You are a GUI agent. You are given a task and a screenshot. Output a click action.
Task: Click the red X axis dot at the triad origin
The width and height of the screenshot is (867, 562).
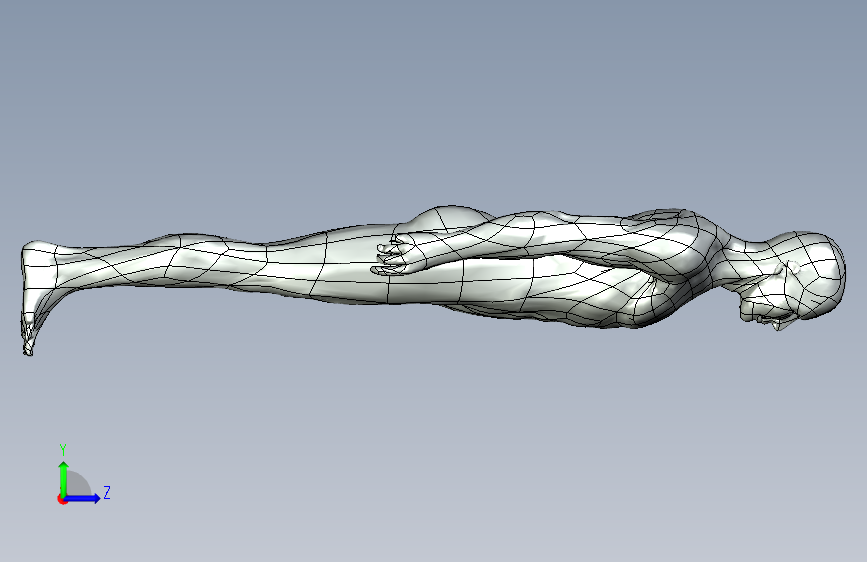pos(62,499)
